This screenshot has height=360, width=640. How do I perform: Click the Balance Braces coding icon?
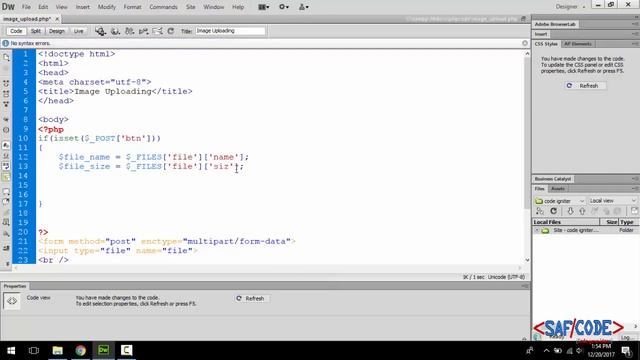[x=6, y=130]
